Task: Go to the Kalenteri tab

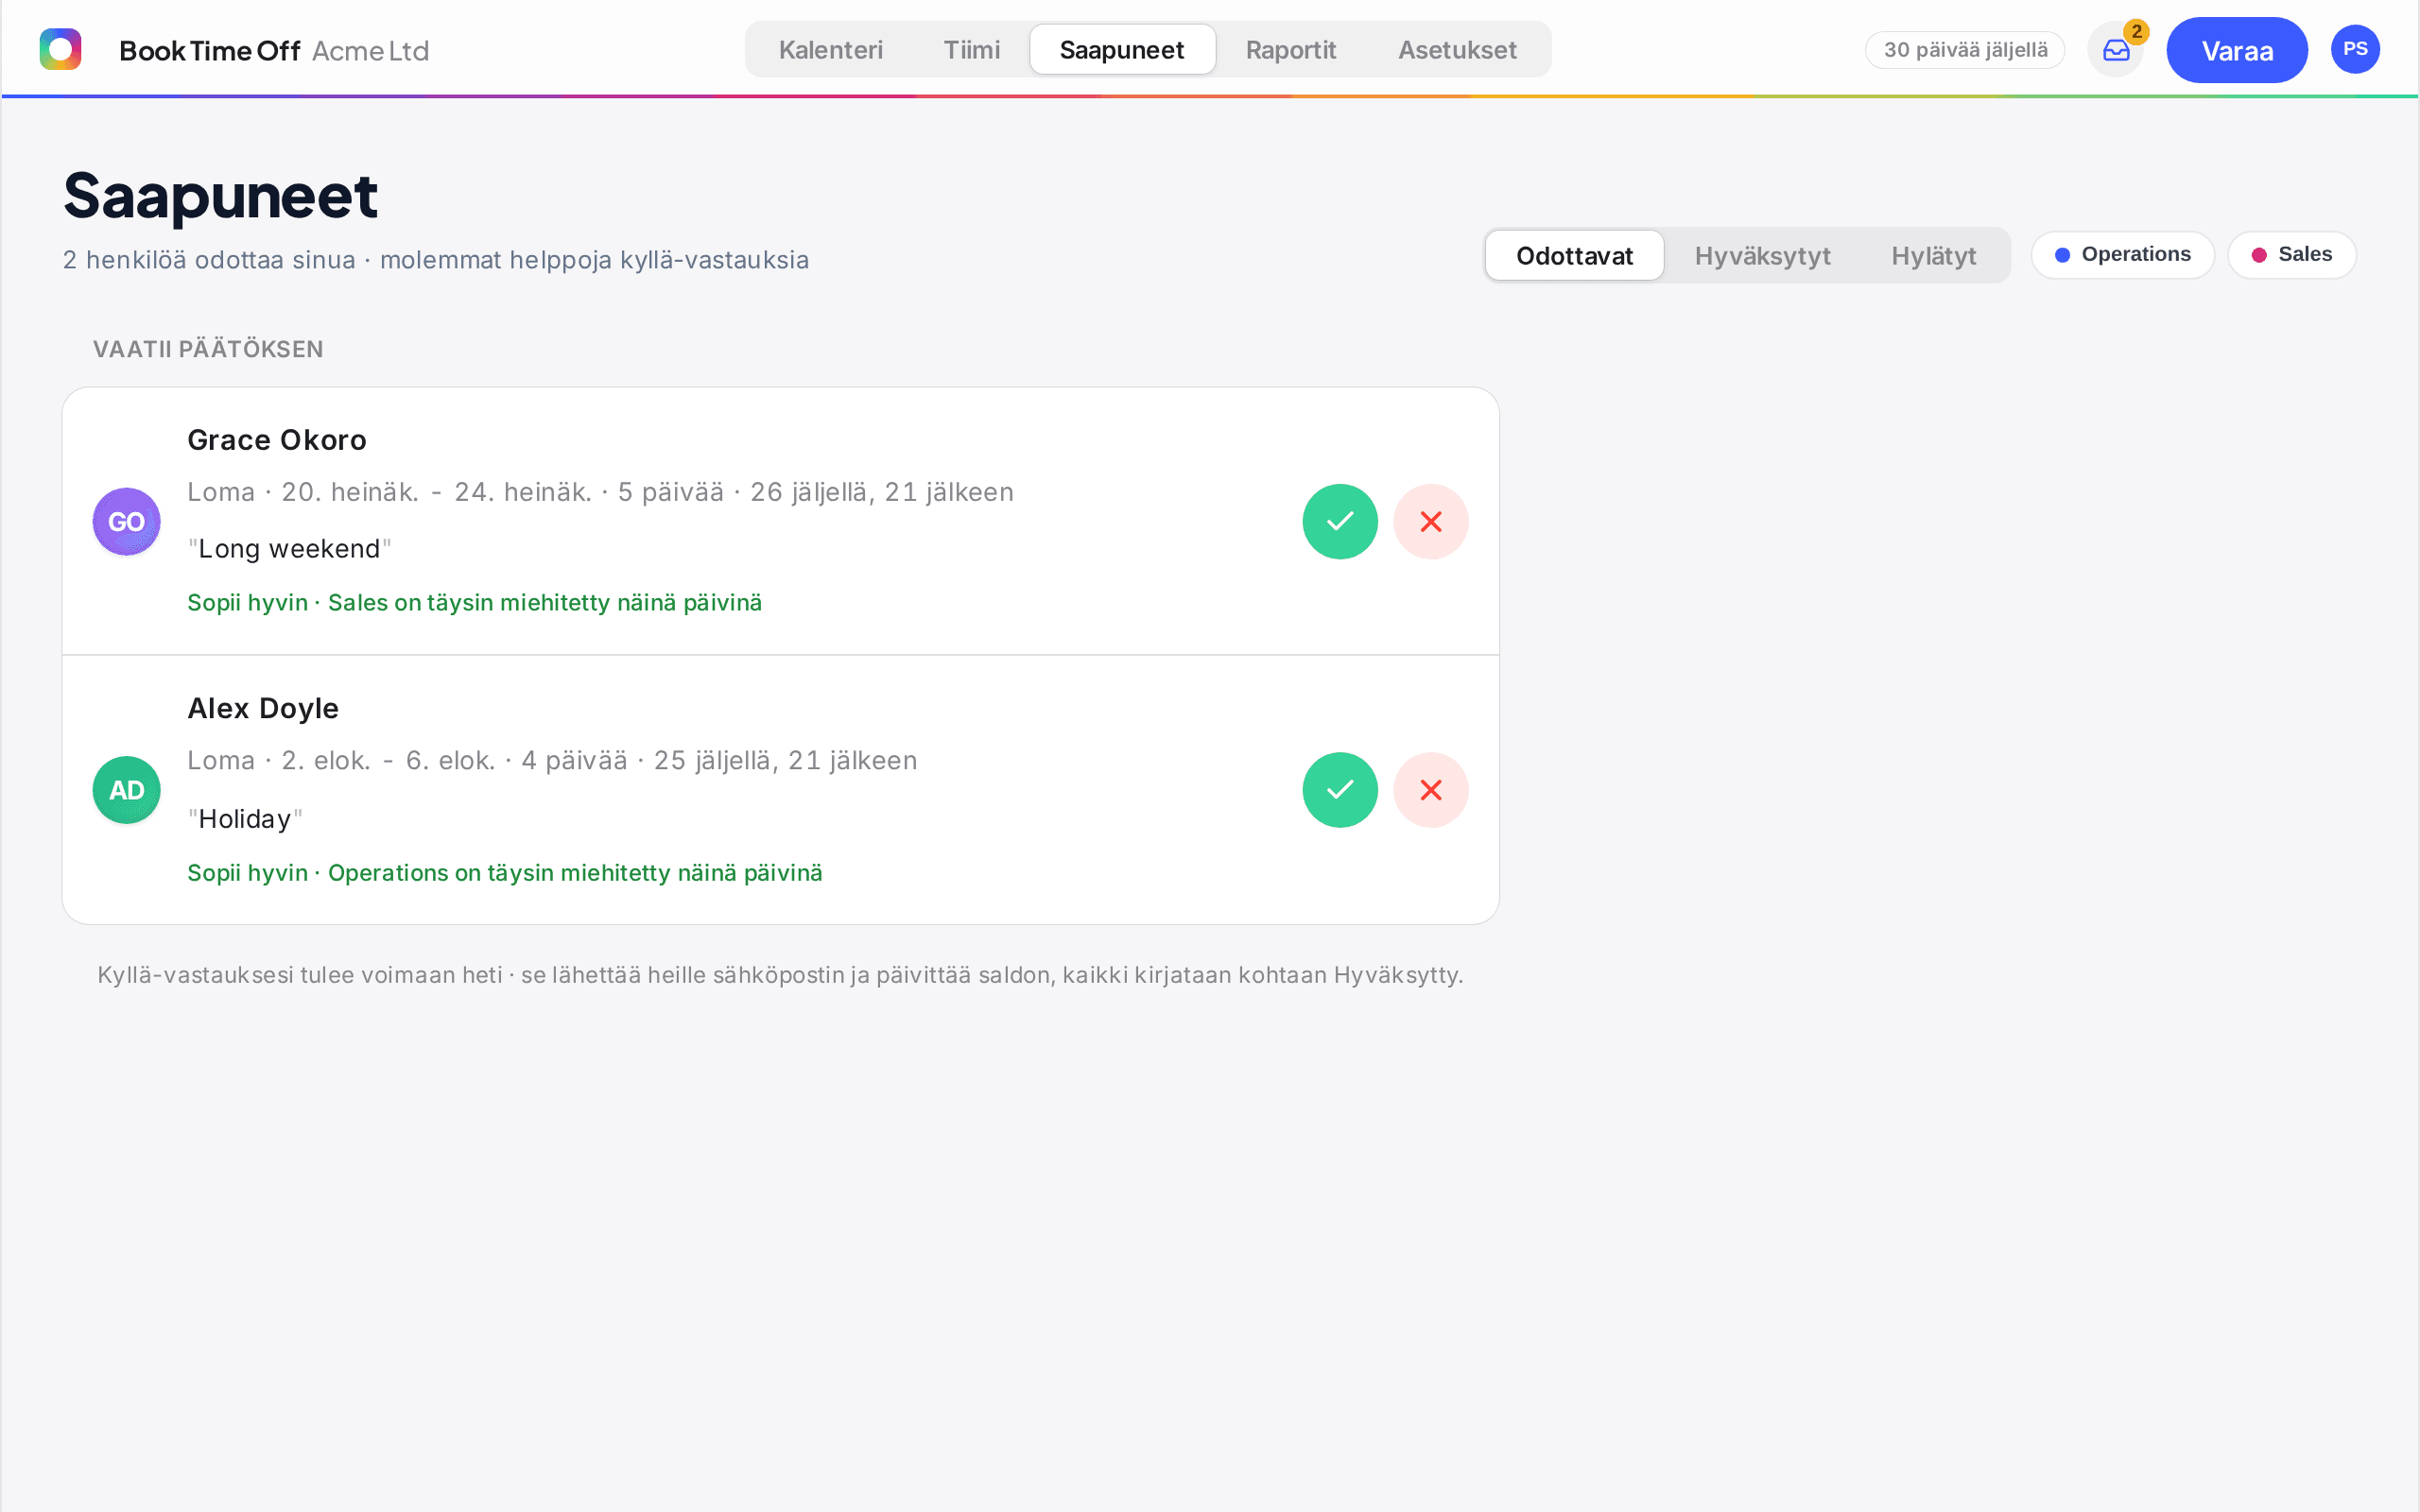Action: coord(830,50)
